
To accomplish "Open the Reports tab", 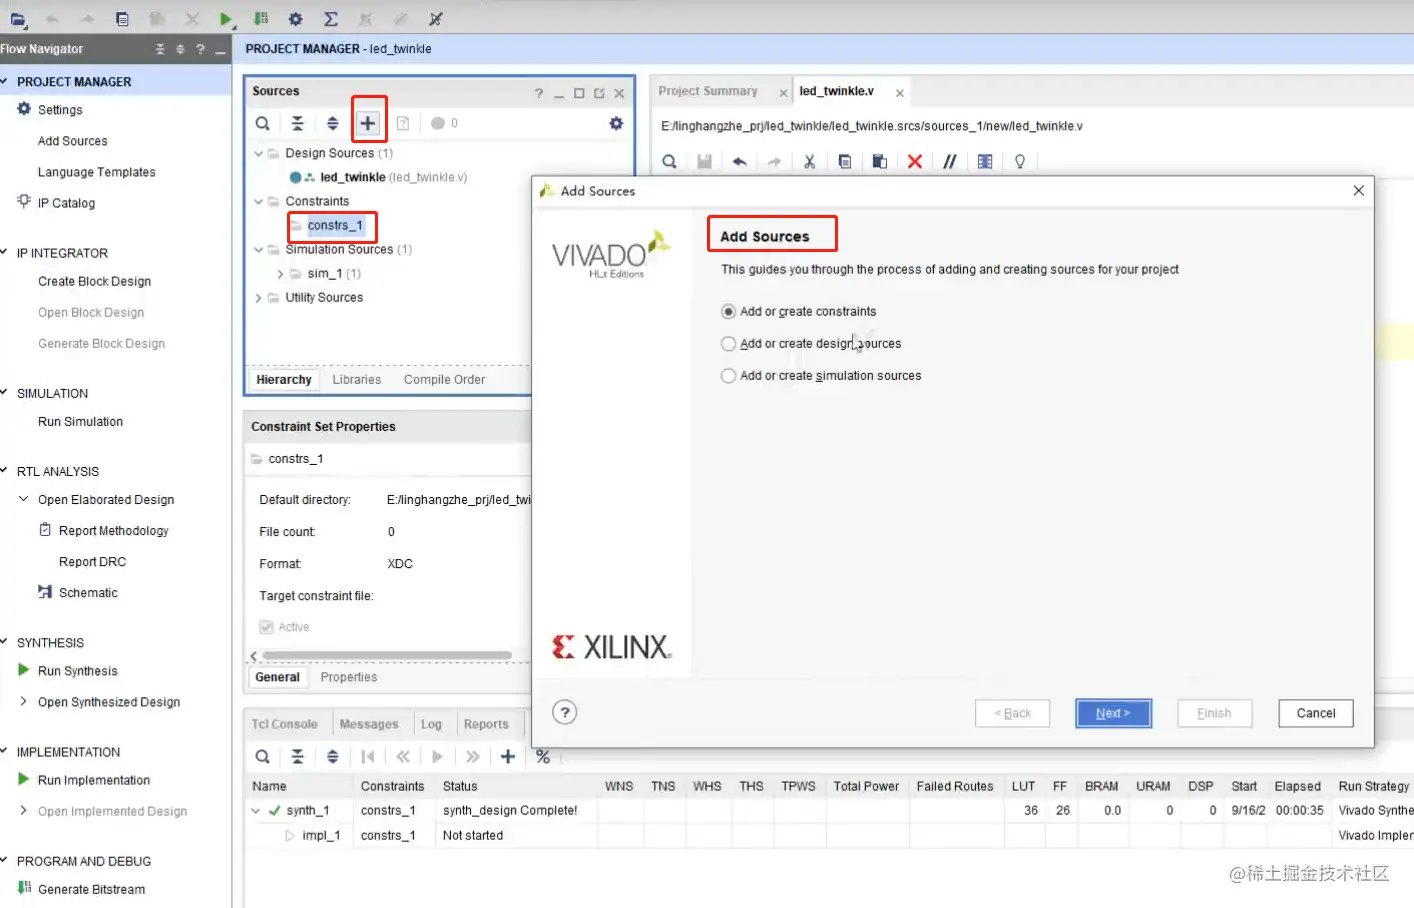I will pyautogui.click(x=486, y=724).
